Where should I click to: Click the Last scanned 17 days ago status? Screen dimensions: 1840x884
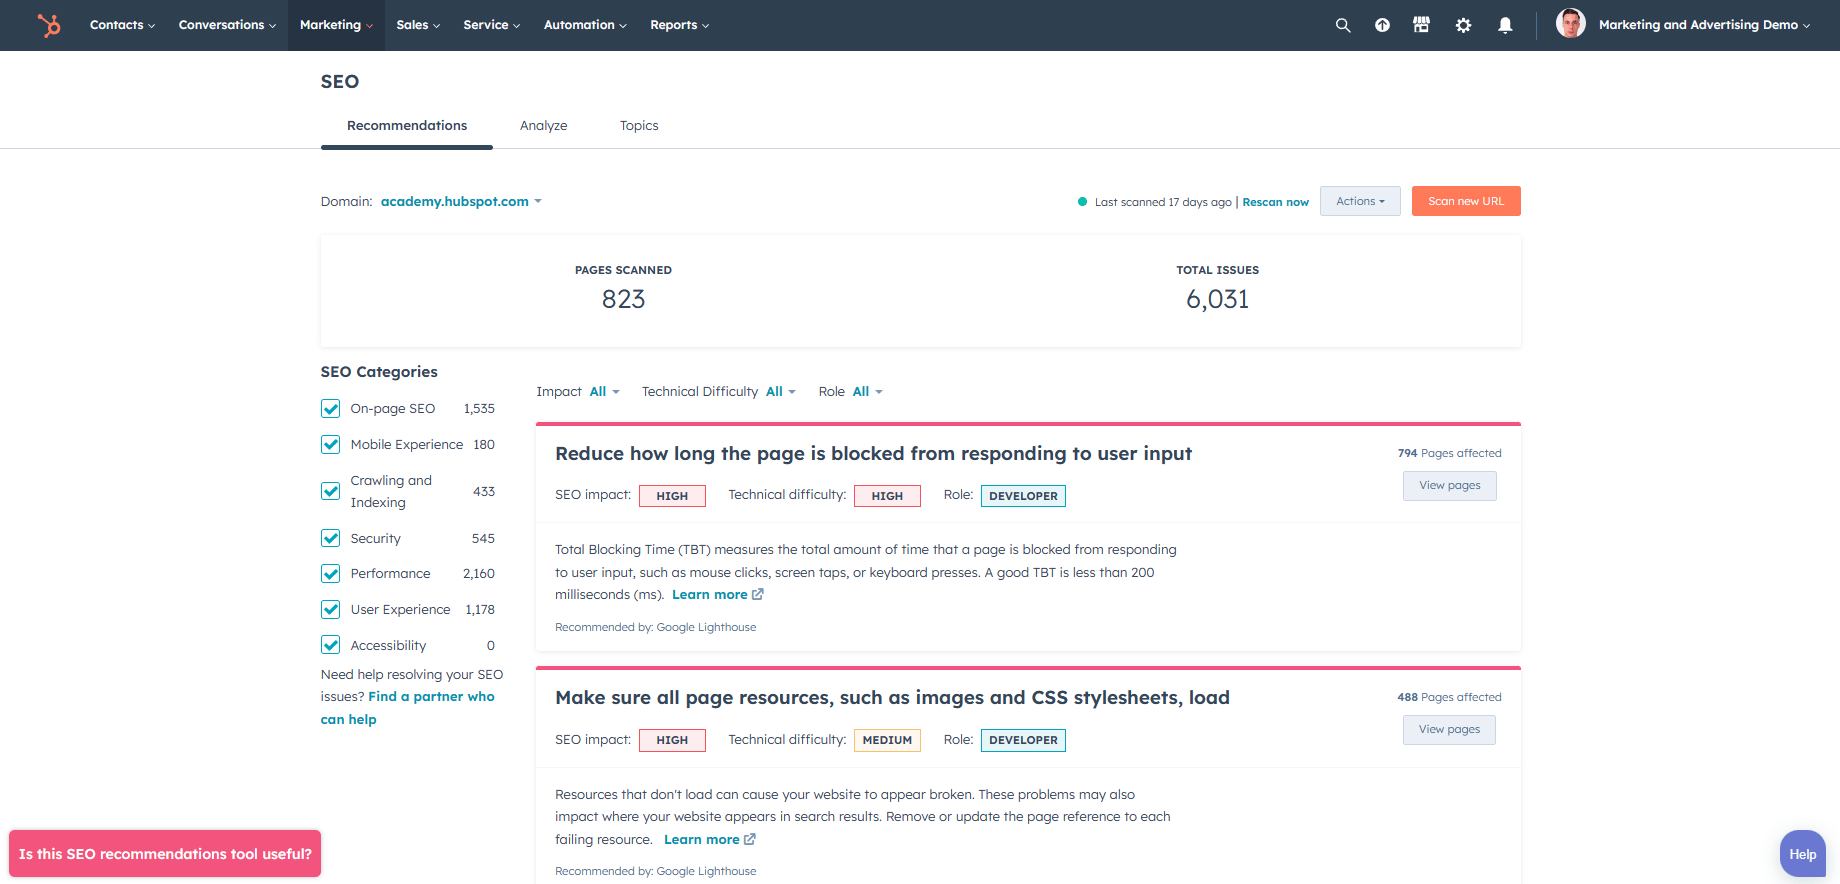1163,202
